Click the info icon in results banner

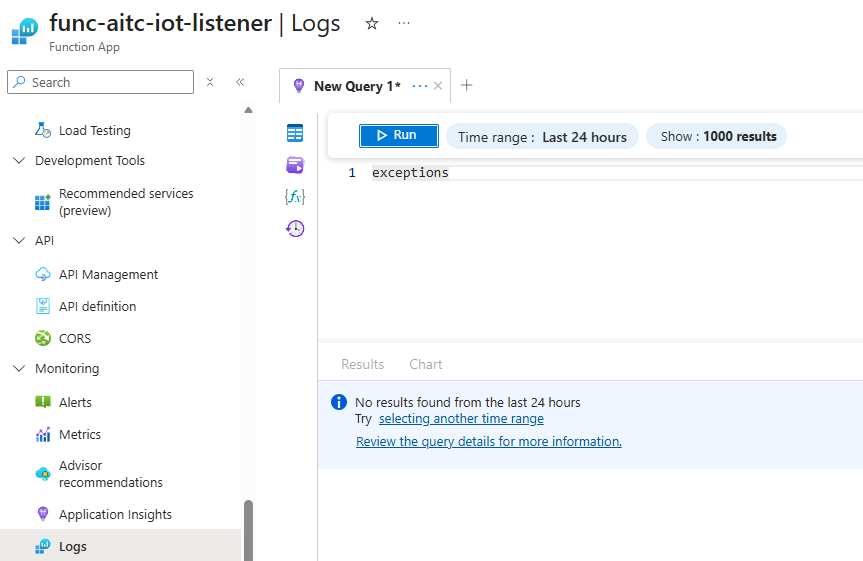339,402
